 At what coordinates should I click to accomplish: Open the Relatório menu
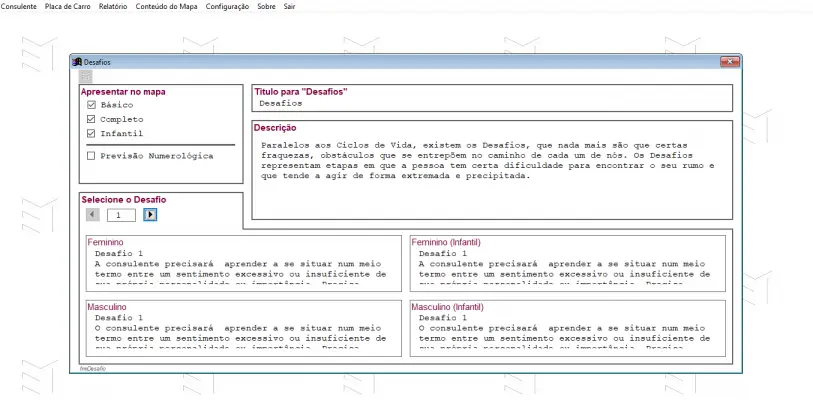coord(113,6)
